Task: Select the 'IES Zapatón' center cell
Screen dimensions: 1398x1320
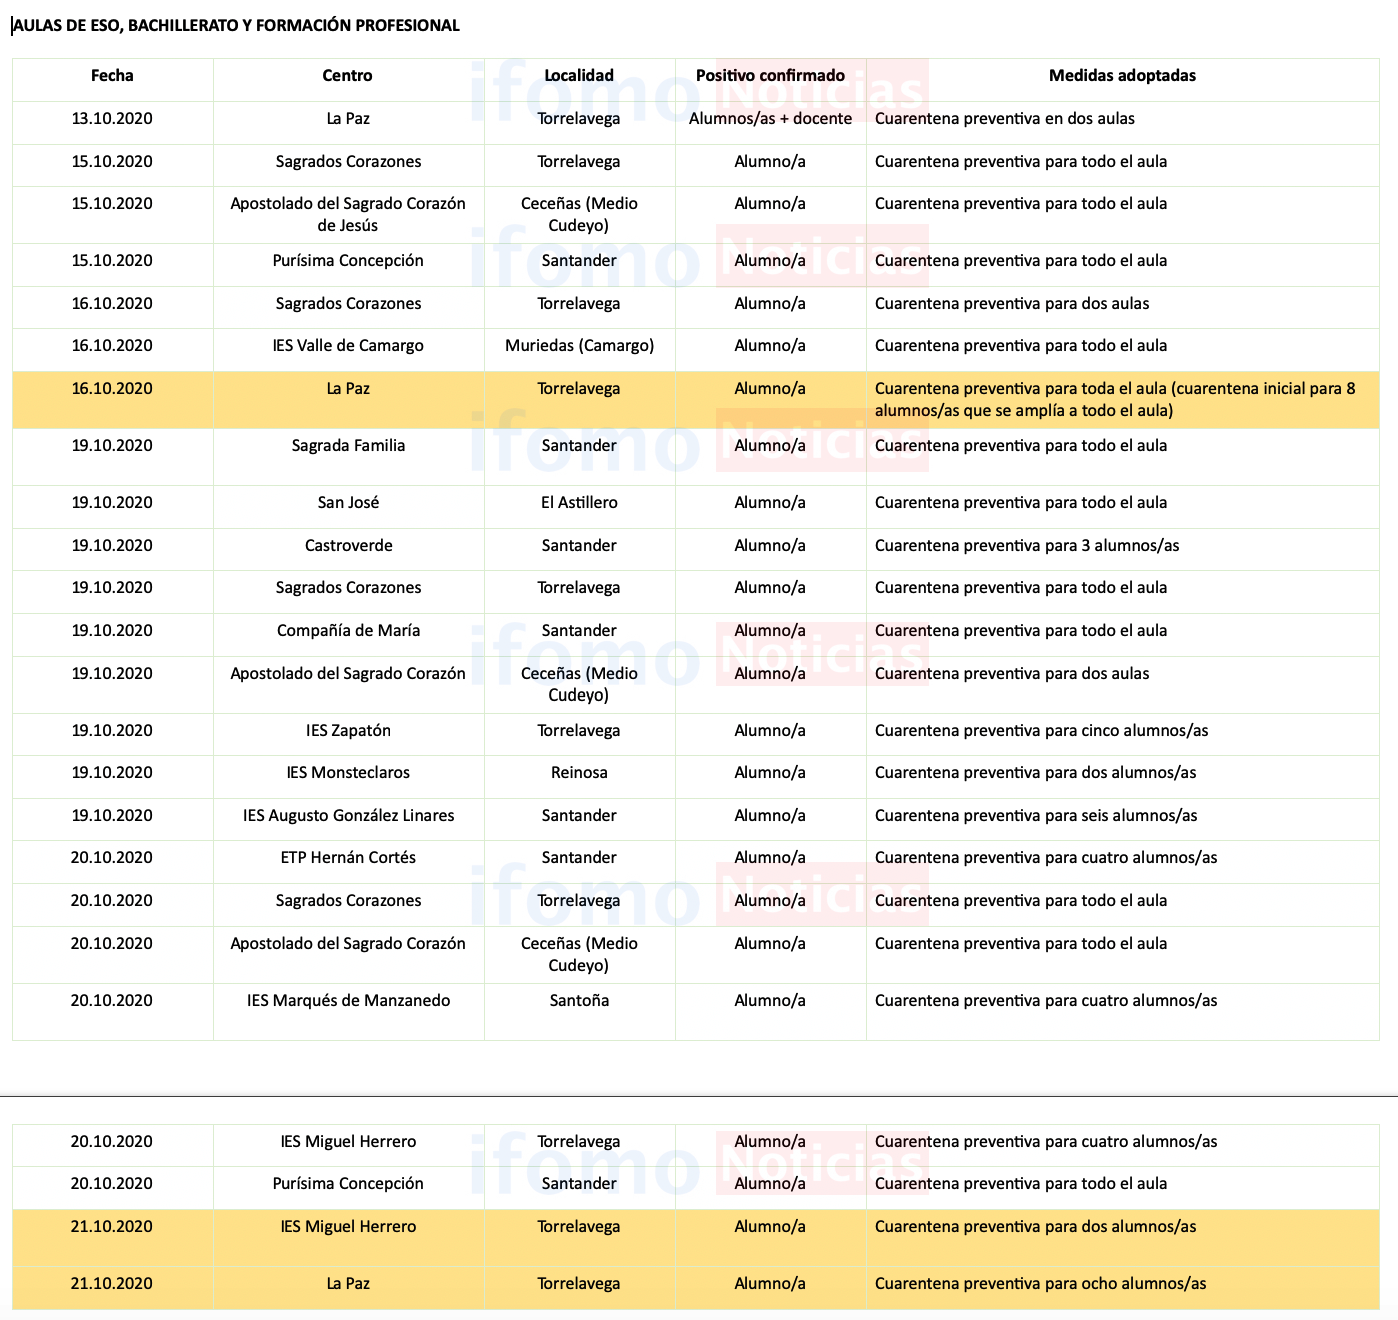Action: click(348, 731)
